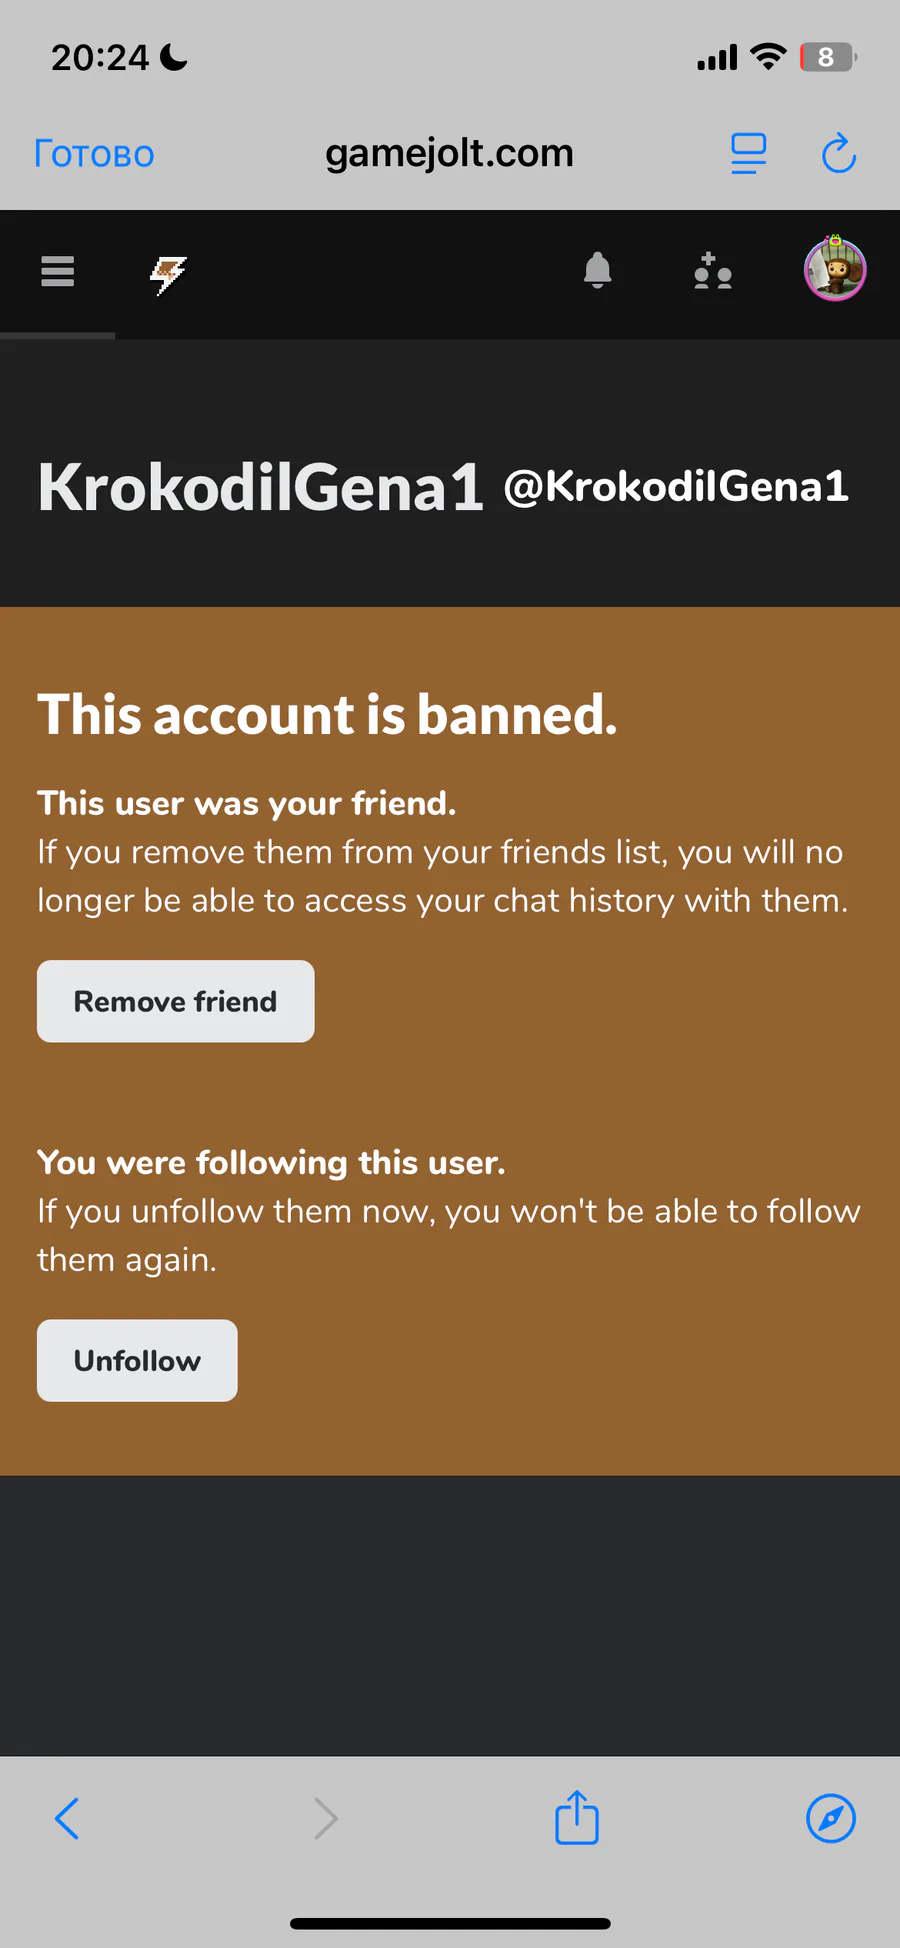Open the user avatar account menu
Screen dimensions: 900x1948
tap(835, 269)
